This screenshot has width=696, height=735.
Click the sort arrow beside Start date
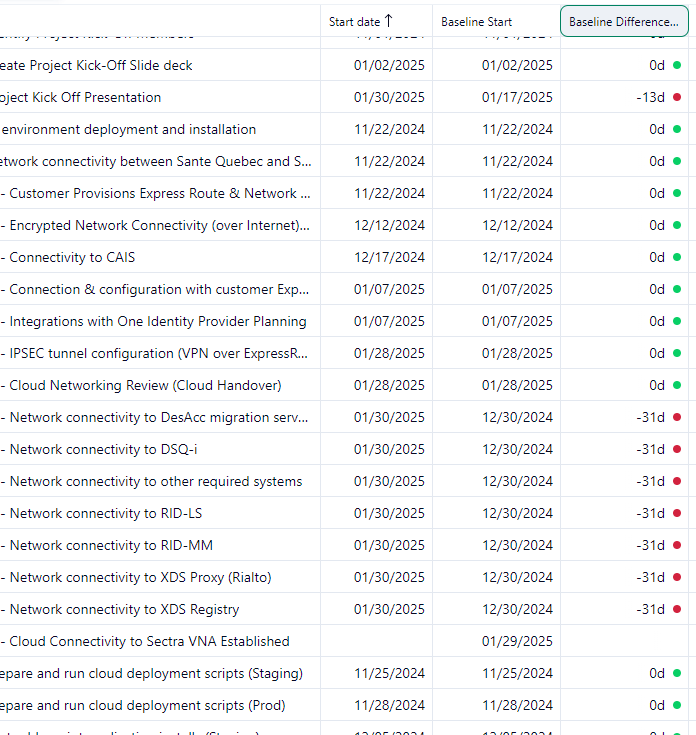tap(389, 21)
